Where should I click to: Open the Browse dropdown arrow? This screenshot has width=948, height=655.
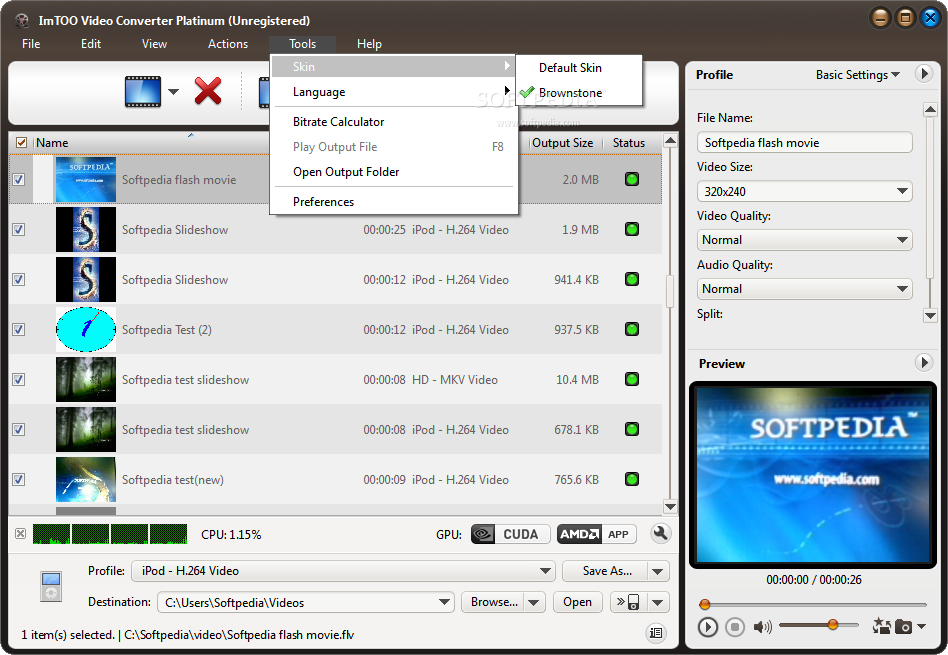tap(533, 602)
